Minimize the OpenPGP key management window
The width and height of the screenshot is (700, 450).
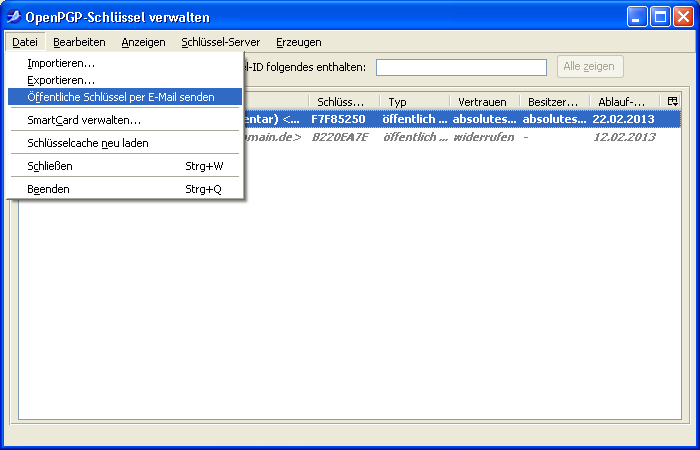(637, 17)
